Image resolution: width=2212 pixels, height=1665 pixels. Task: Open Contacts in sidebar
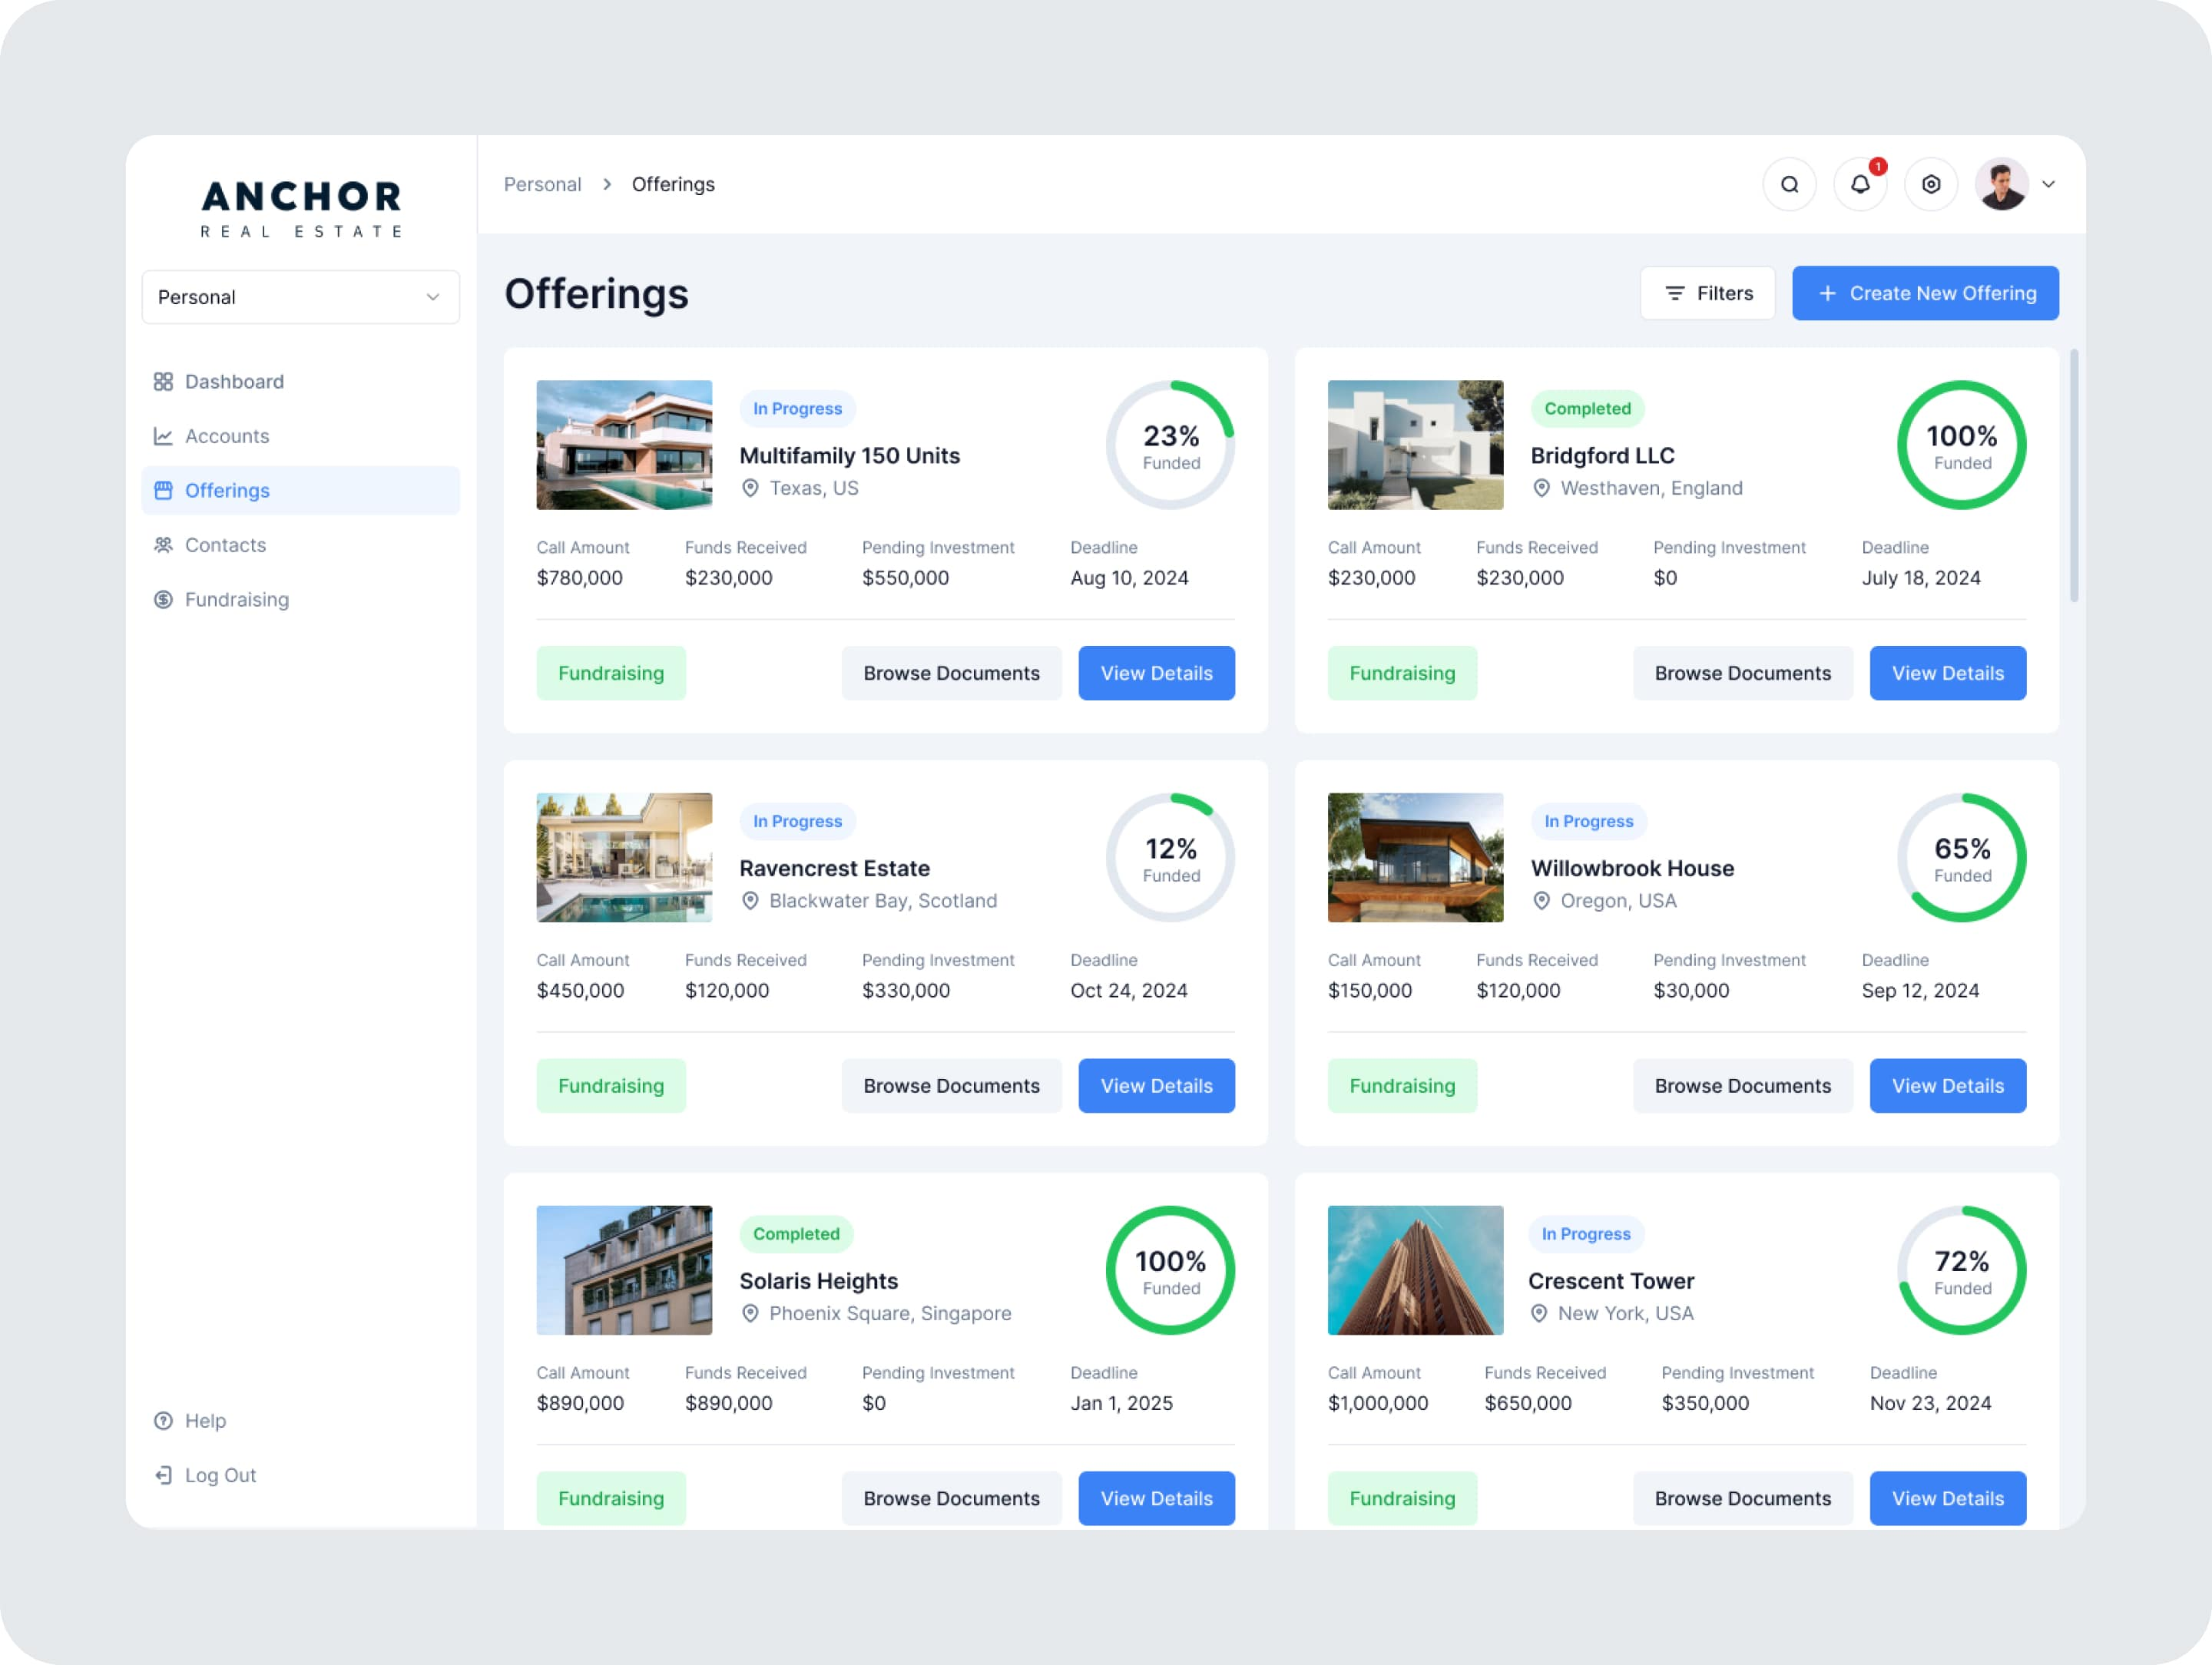(x=300, y=545)
